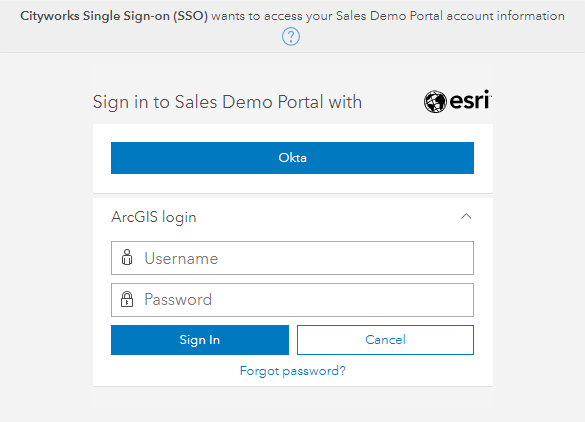585x422 pixels.
Task: Focus the Username input field
Action: (292, 258)
